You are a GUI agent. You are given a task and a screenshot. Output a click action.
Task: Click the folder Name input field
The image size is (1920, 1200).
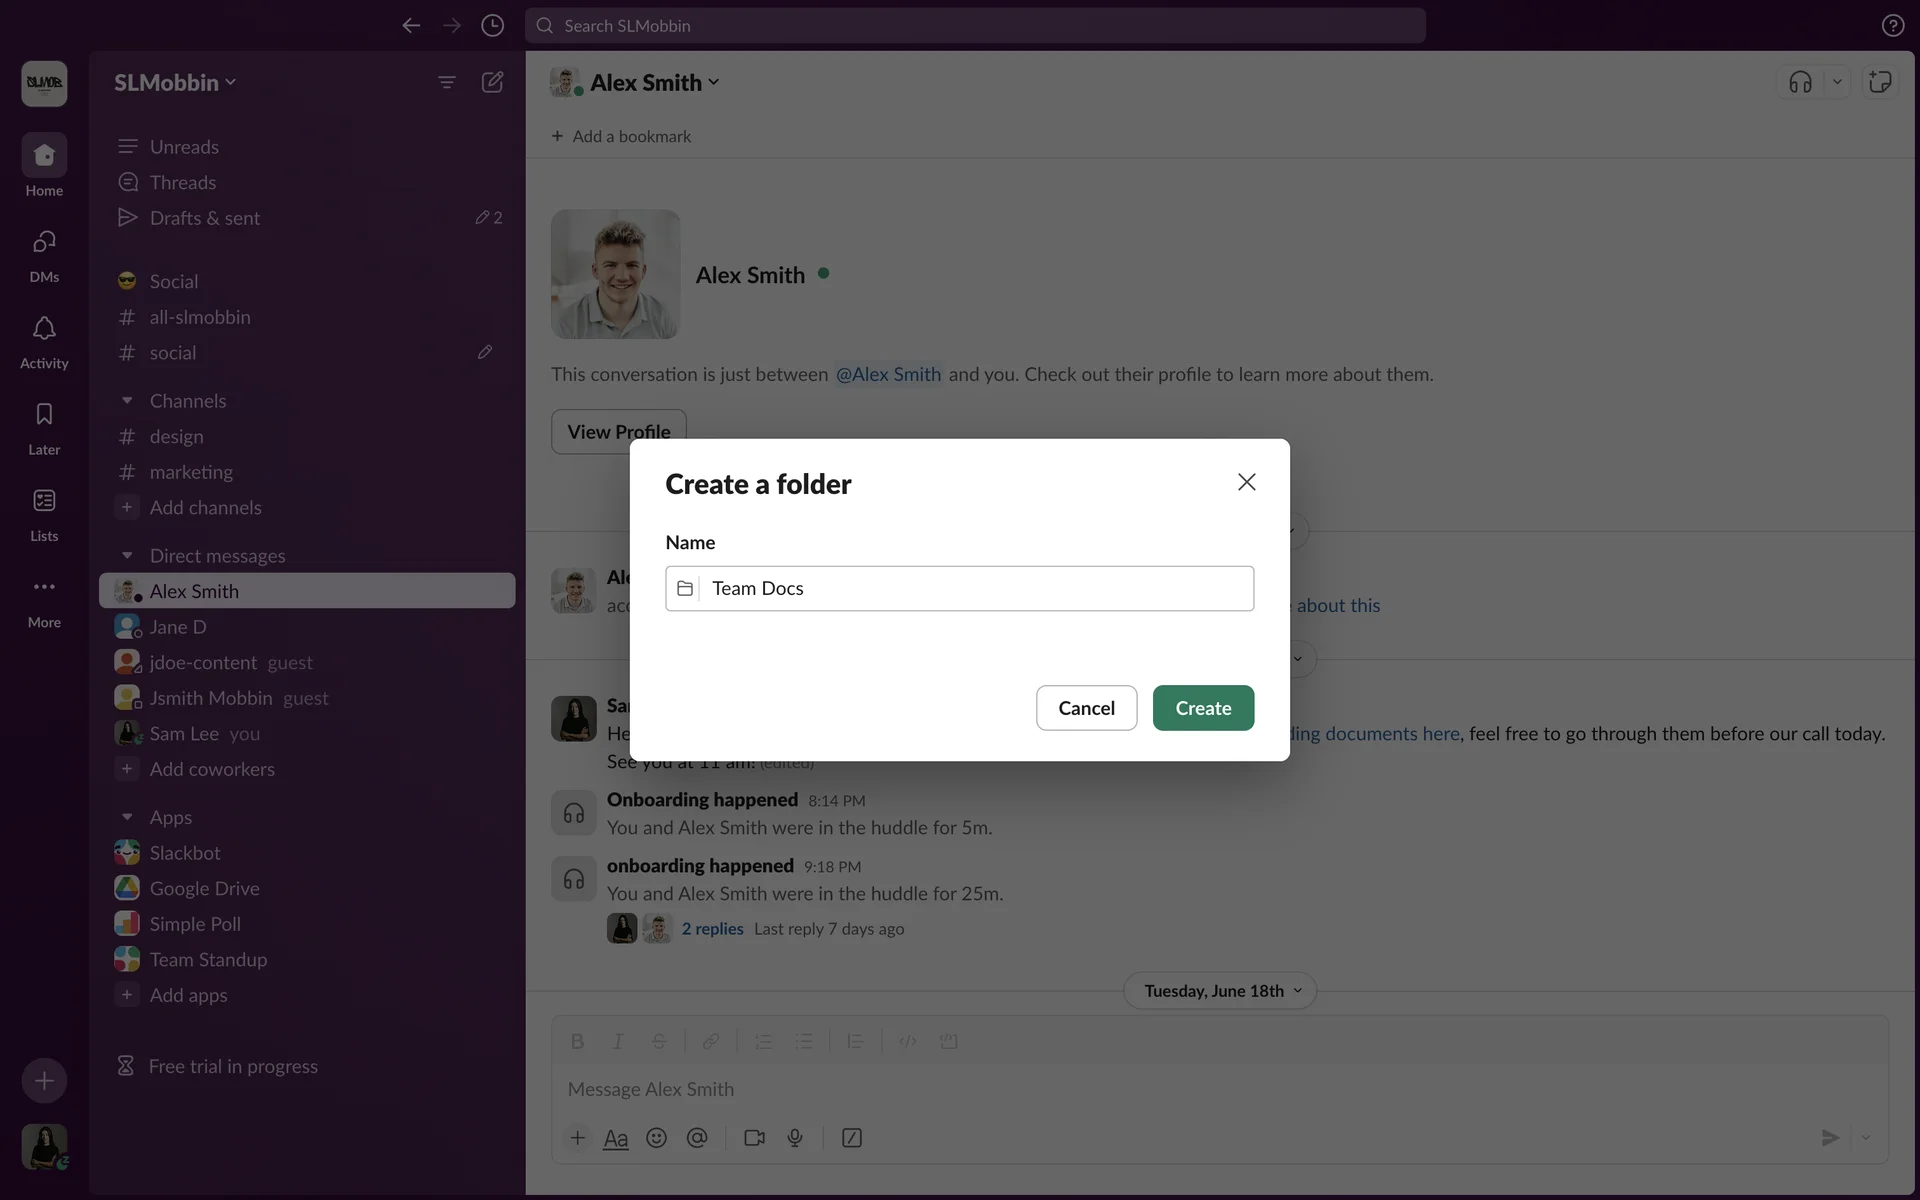(x=975, y=589)
